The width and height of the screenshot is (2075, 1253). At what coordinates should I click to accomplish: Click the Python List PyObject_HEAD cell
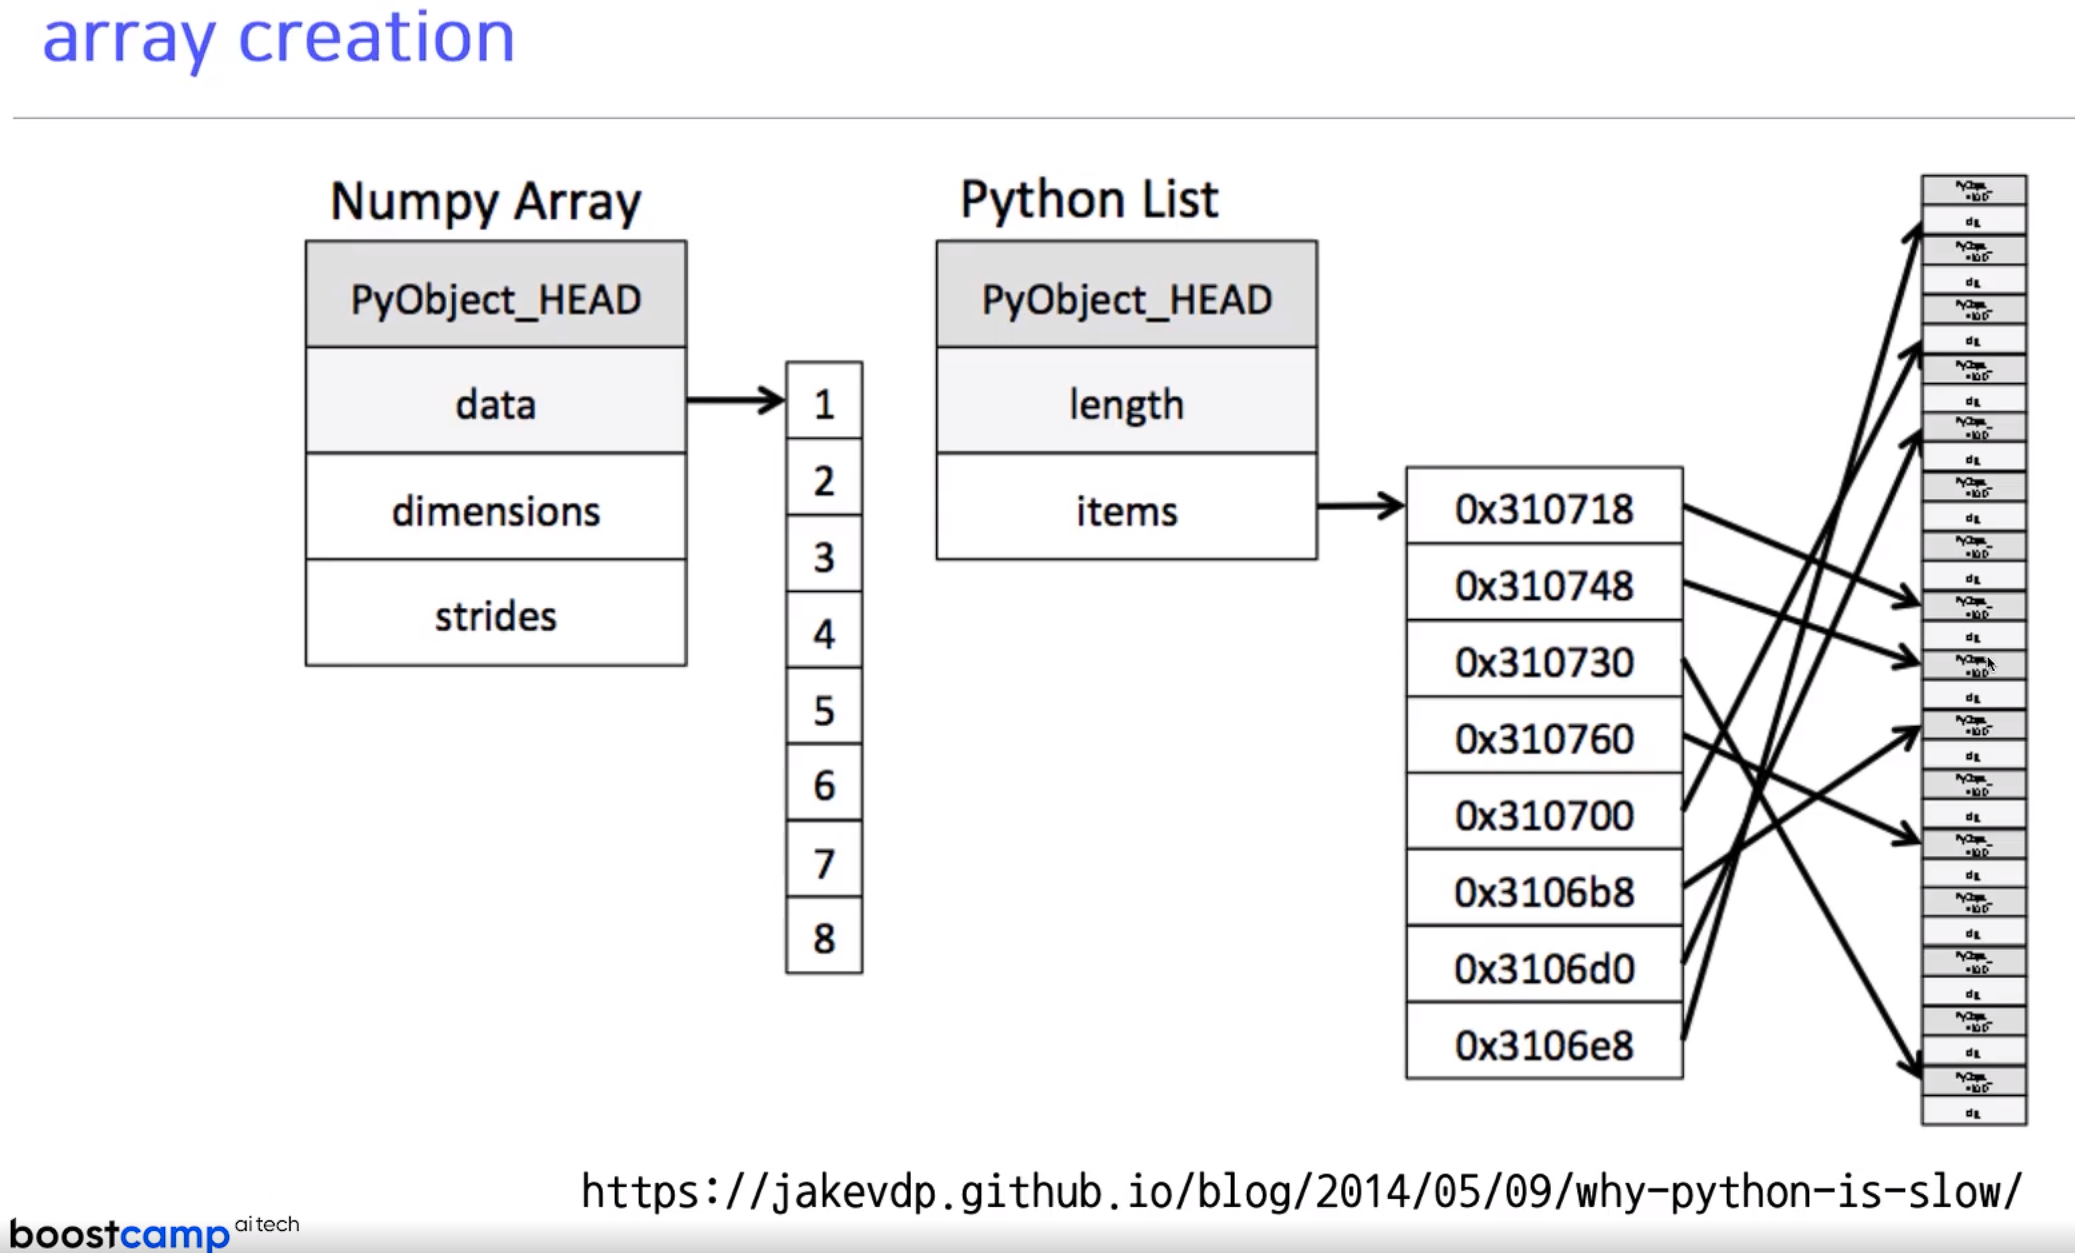click(1126, 297)
